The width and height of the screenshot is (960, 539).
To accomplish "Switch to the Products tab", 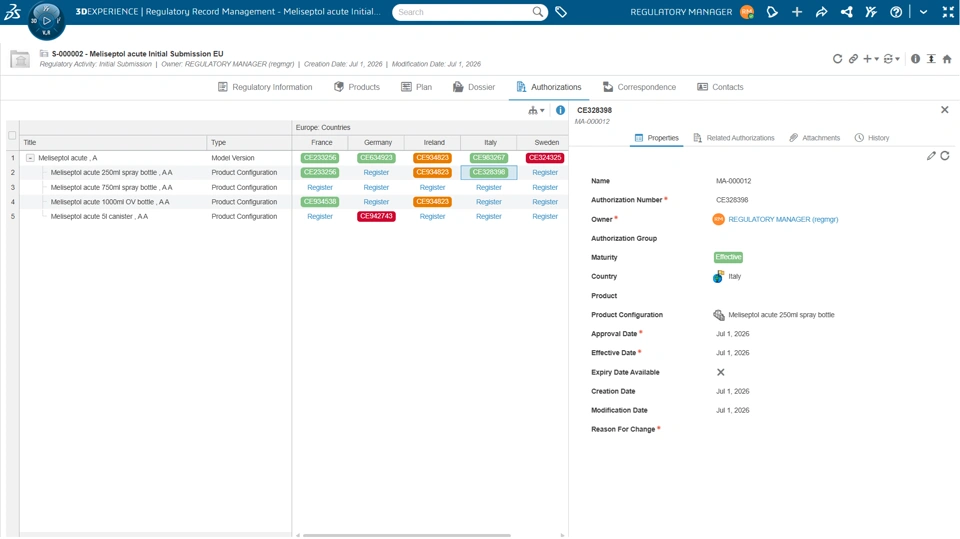I will [357, 87].
